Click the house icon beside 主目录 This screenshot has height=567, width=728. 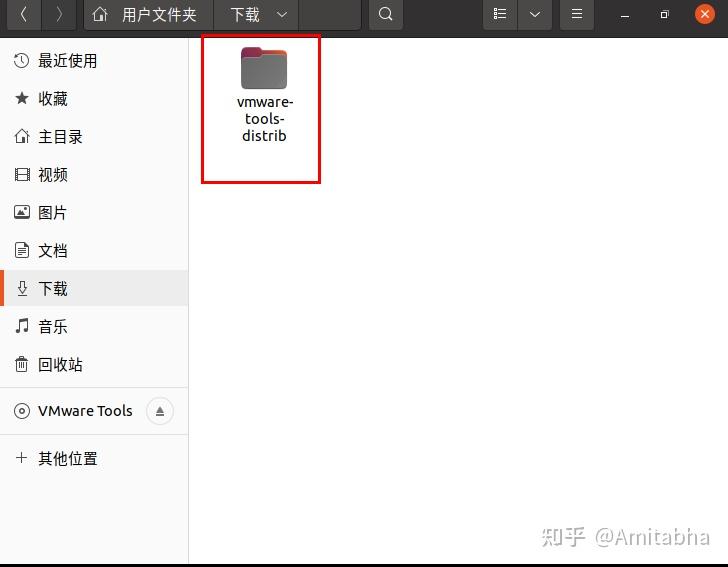[x=21, y=137]
